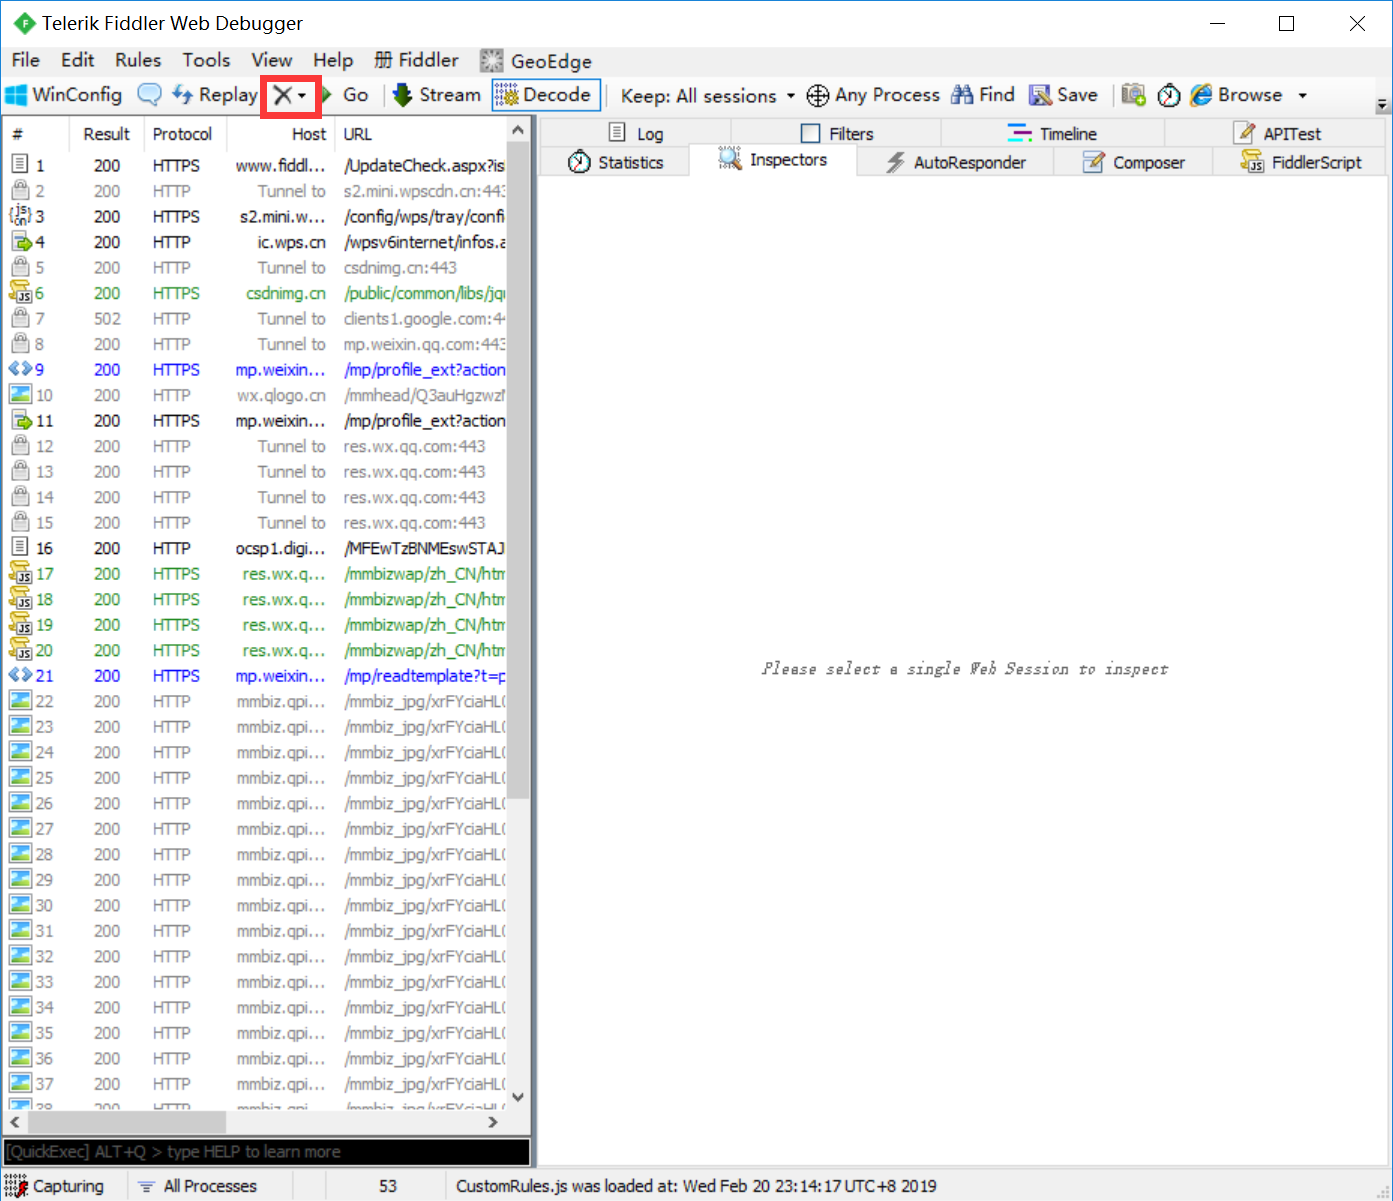Click session list vertical scrollbar thumb

(518, 470)
